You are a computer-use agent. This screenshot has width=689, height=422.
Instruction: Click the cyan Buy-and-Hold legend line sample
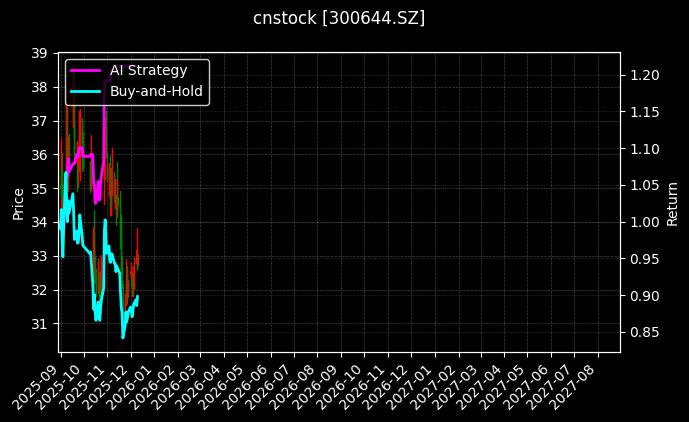86,91
